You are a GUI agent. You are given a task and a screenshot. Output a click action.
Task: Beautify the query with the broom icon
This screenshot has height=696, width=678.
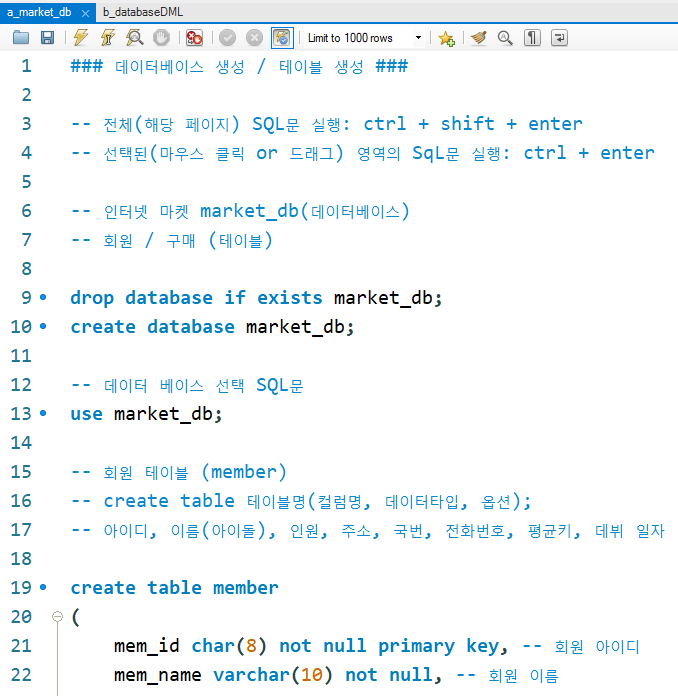coord(479,38)
